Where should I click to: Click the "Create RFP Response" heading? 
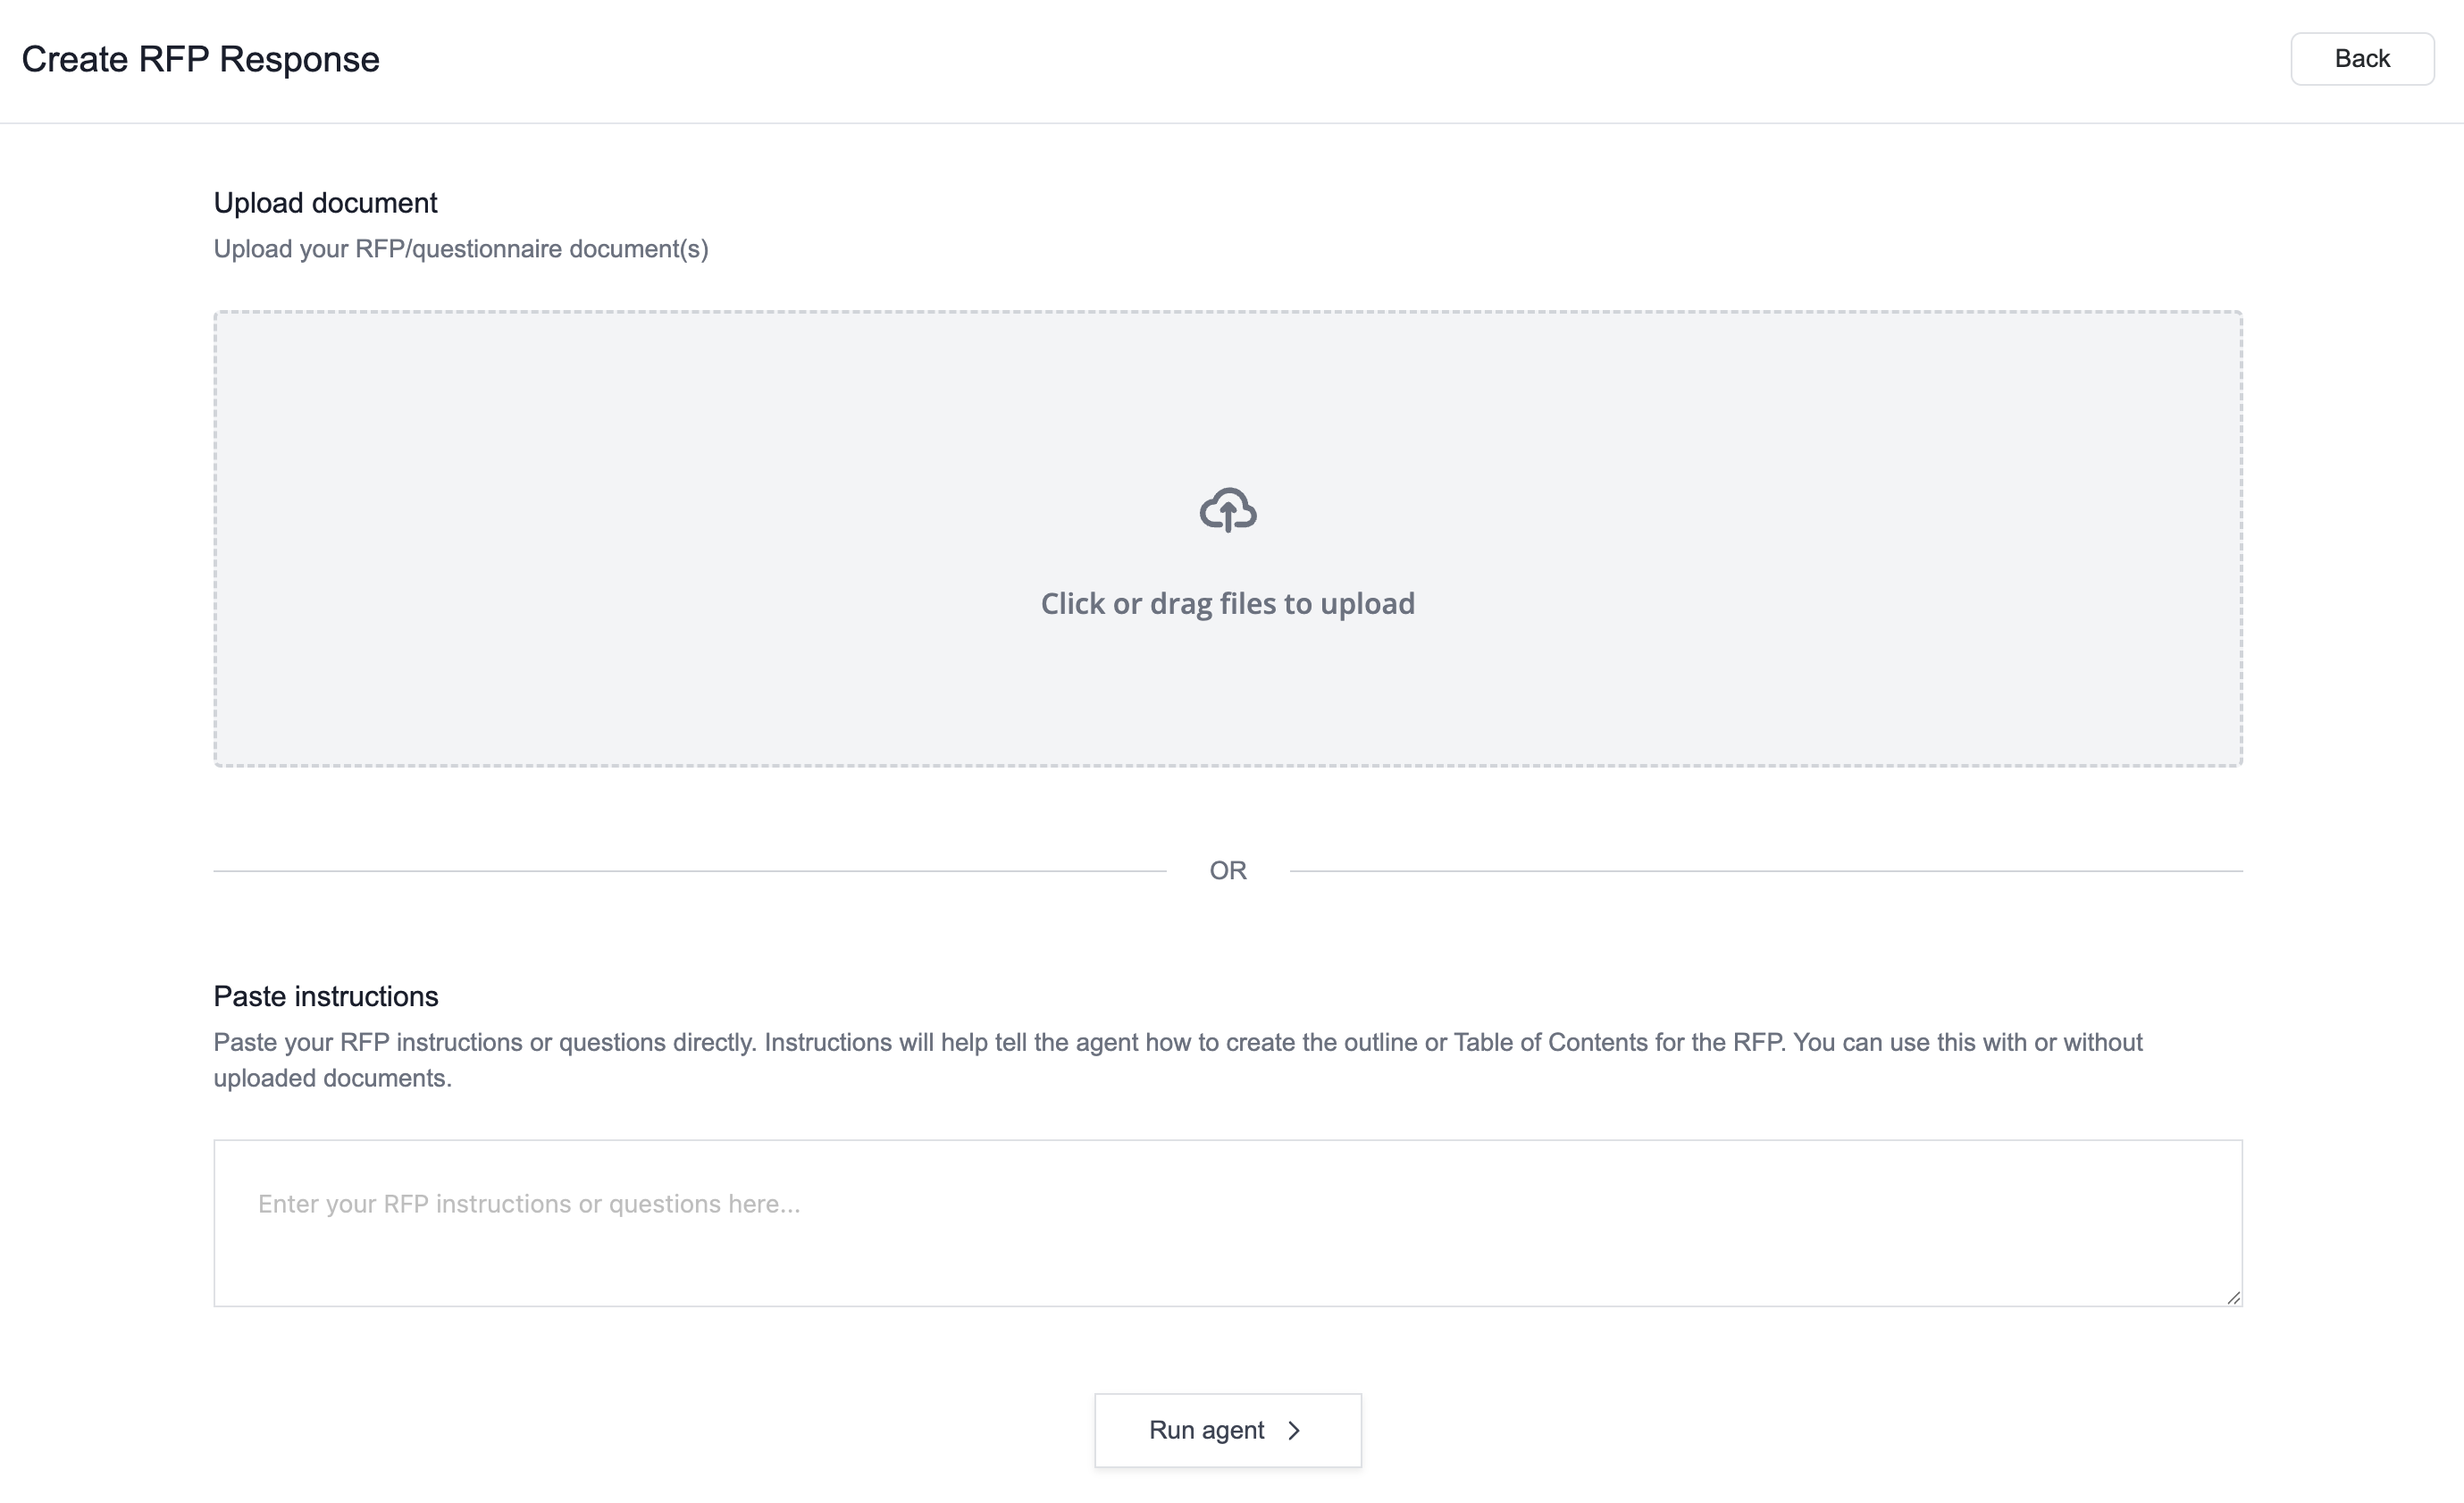pyautogui.click(x=201, y=60)
